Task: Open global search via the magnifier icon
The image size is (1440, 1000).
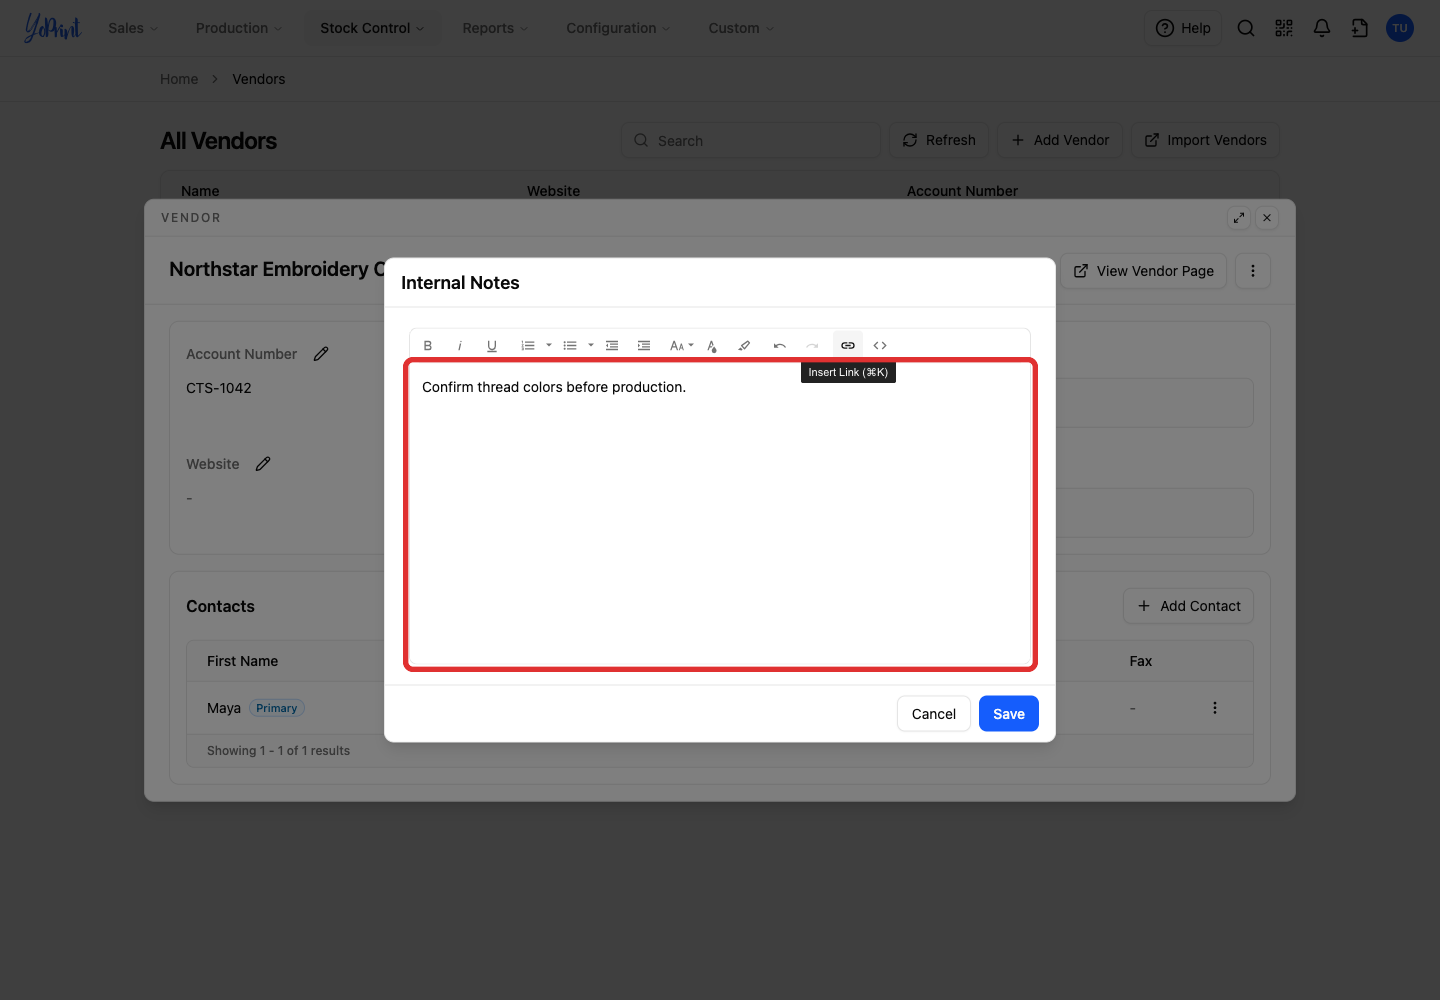Action: pyautogui.click(x=1246, y=28)
